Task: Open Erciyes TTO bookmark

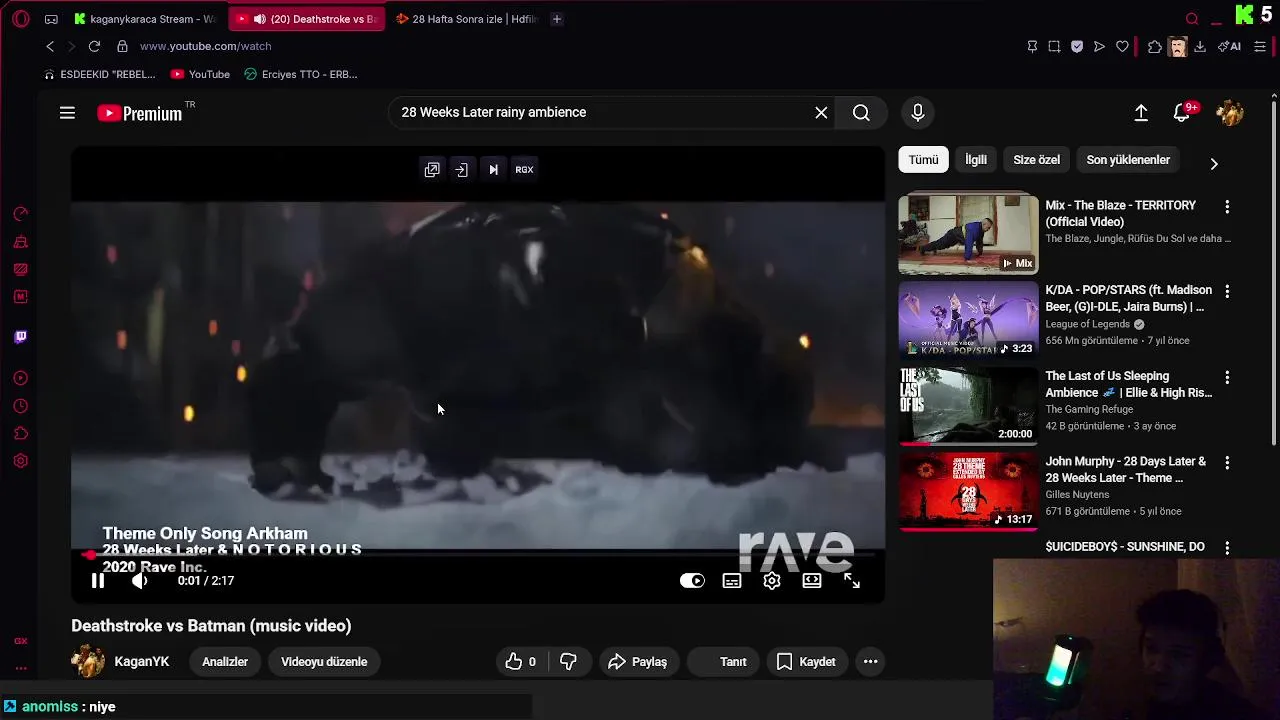Action: (x=301, y=74)
